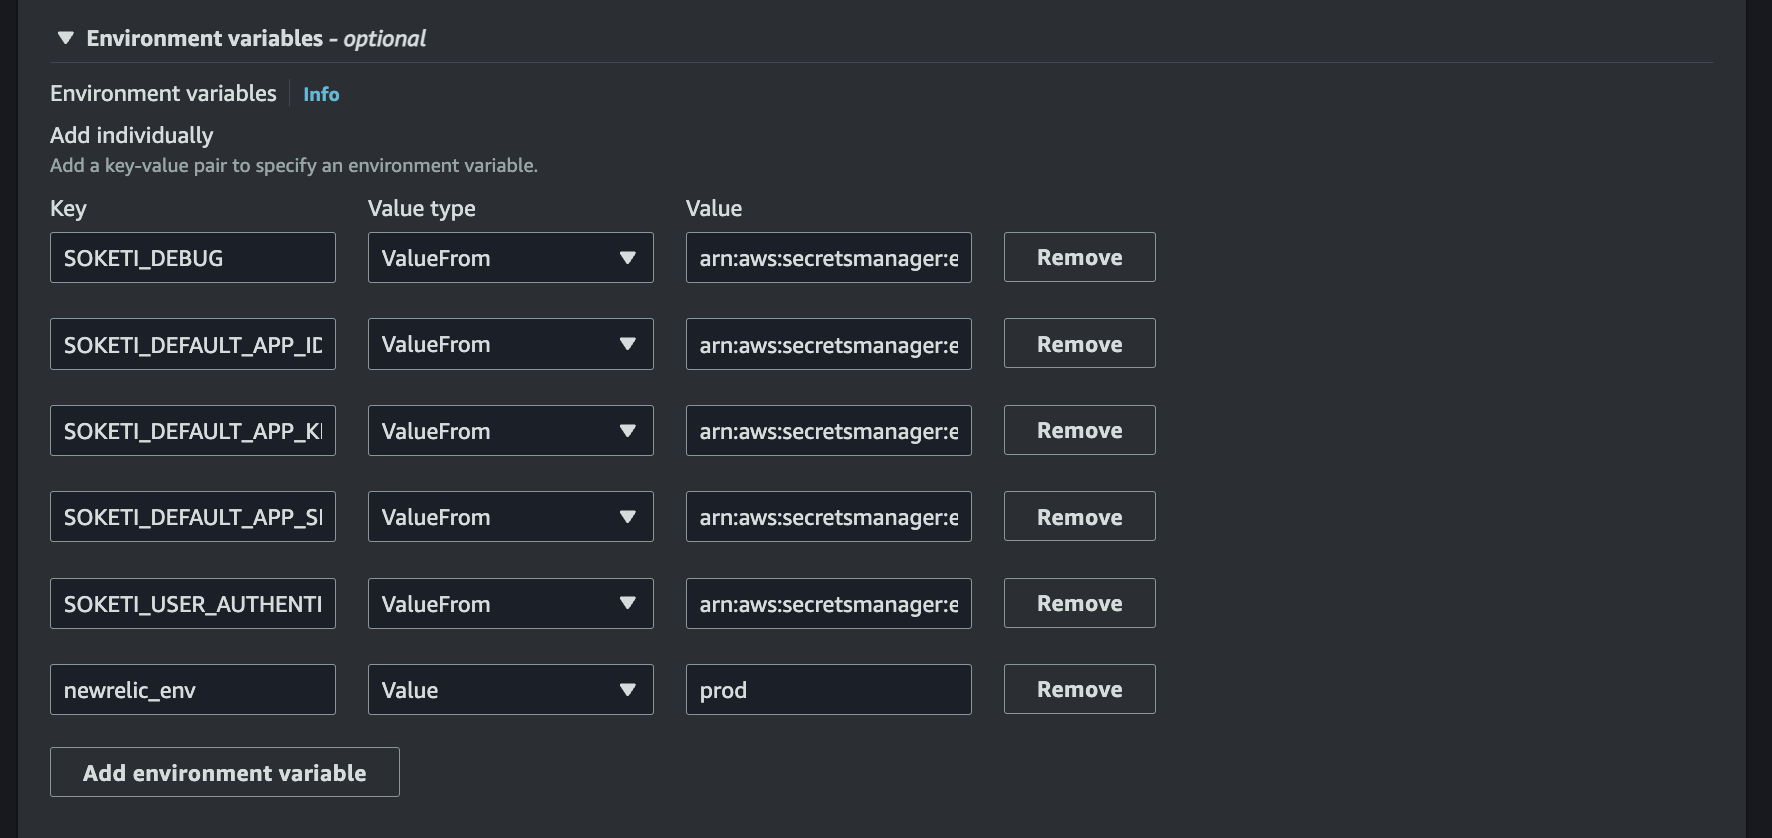The width and height of the screenshot is (1772, 838).
Task: Remove the SOKETI_USER_AUTHENTI variable
Action: click(1080, 603)
